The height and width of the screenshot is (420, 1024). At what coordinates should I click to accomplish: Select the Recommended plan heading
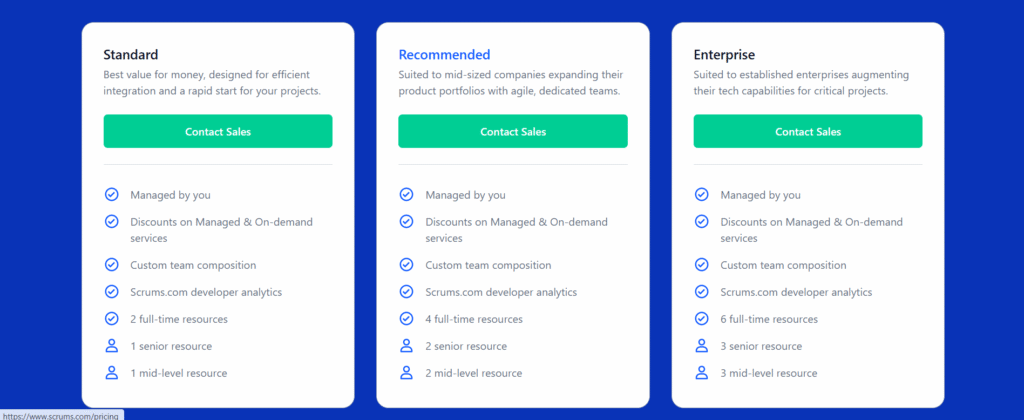(x=444, y=54)
